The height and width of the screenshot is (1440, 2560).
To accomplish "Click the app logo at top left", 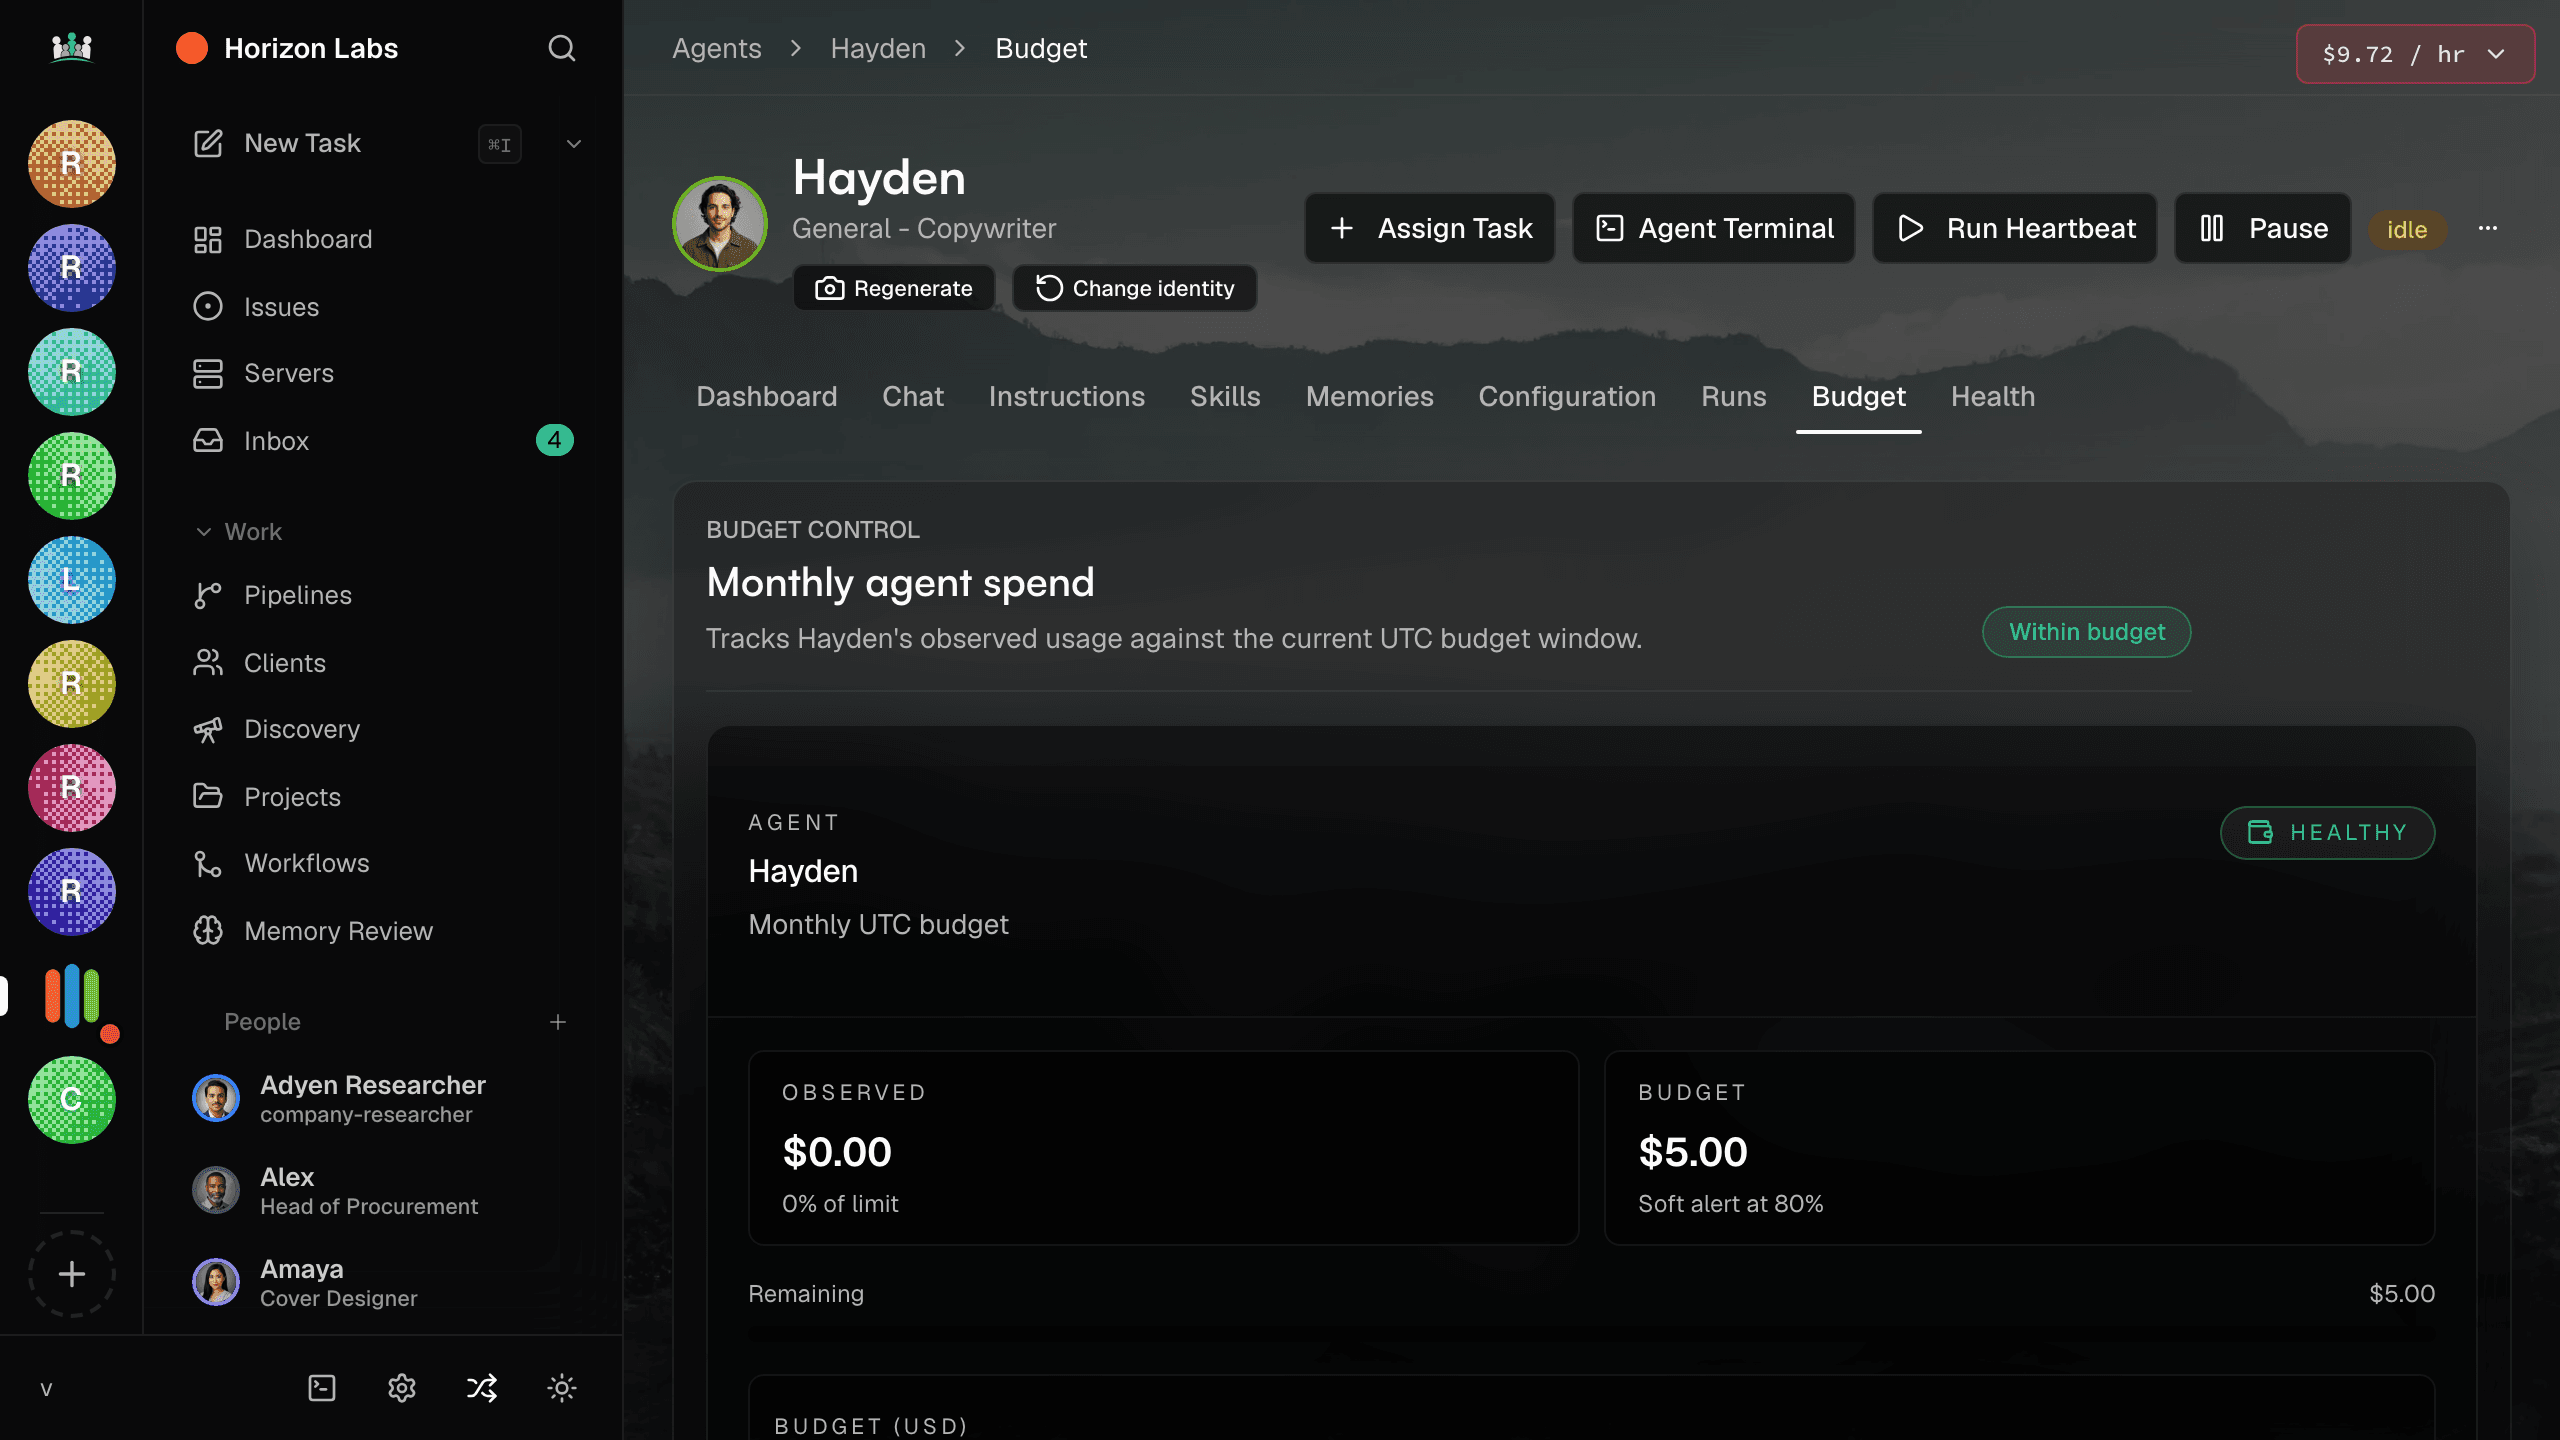I will click(x=72, y=47).
